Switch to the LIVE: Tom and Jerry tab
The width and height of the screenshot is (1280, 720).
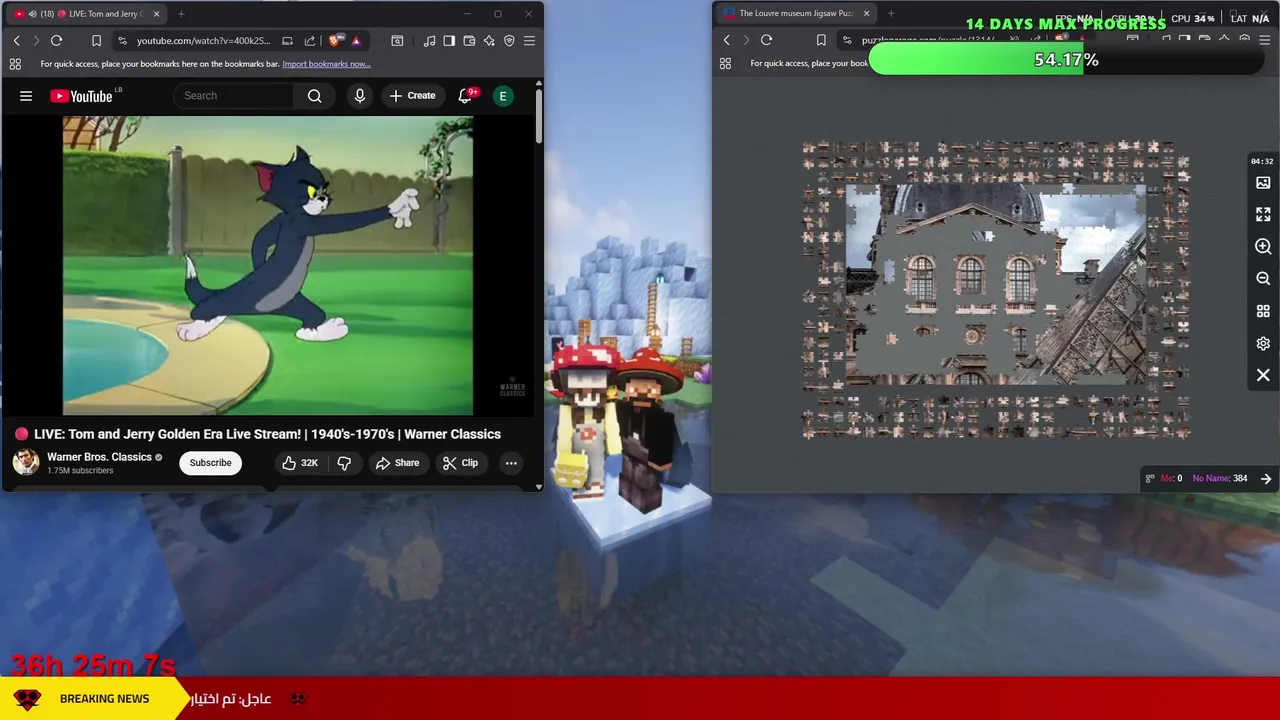88,14
